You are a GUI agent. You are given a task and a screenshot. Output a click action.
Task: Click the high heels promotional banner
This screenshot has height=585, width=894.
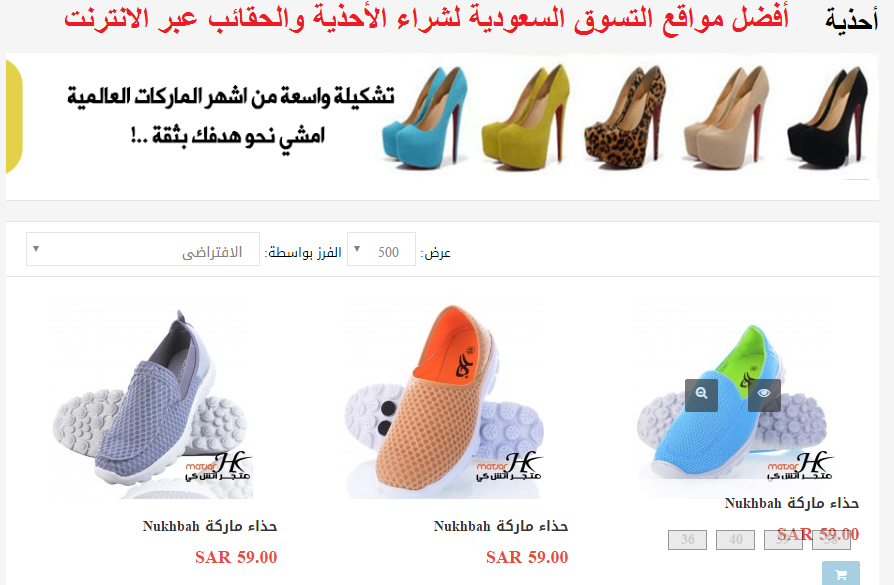(442, 116)
